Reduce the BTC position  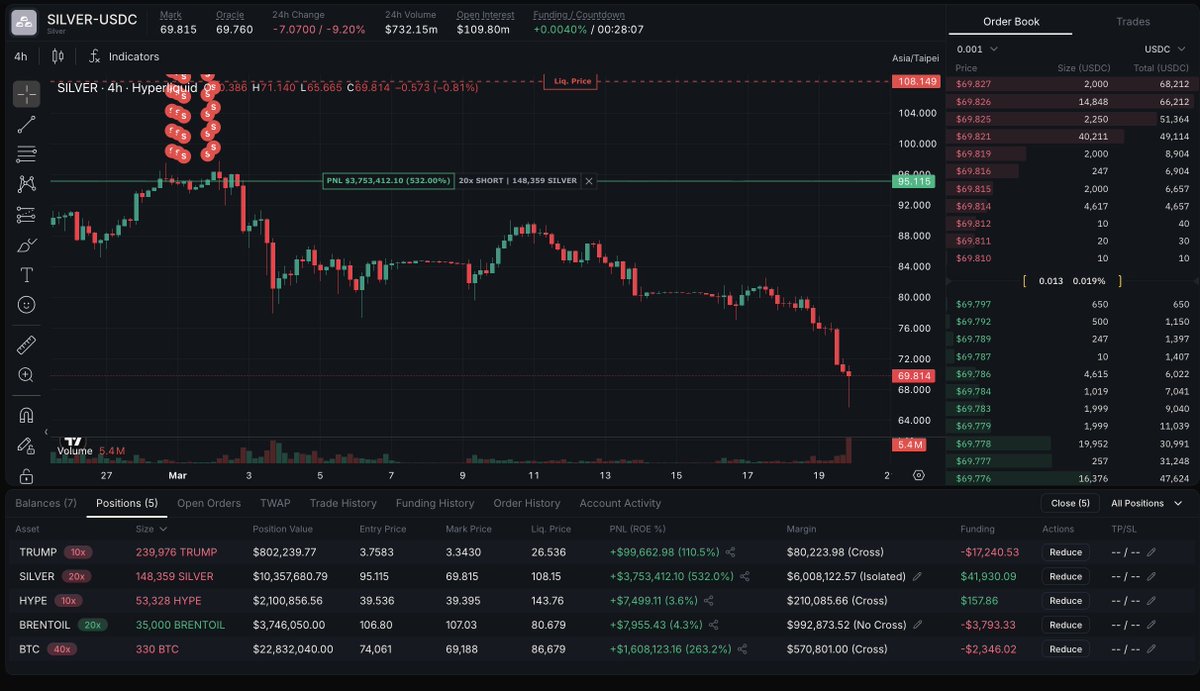point(1066,649)
